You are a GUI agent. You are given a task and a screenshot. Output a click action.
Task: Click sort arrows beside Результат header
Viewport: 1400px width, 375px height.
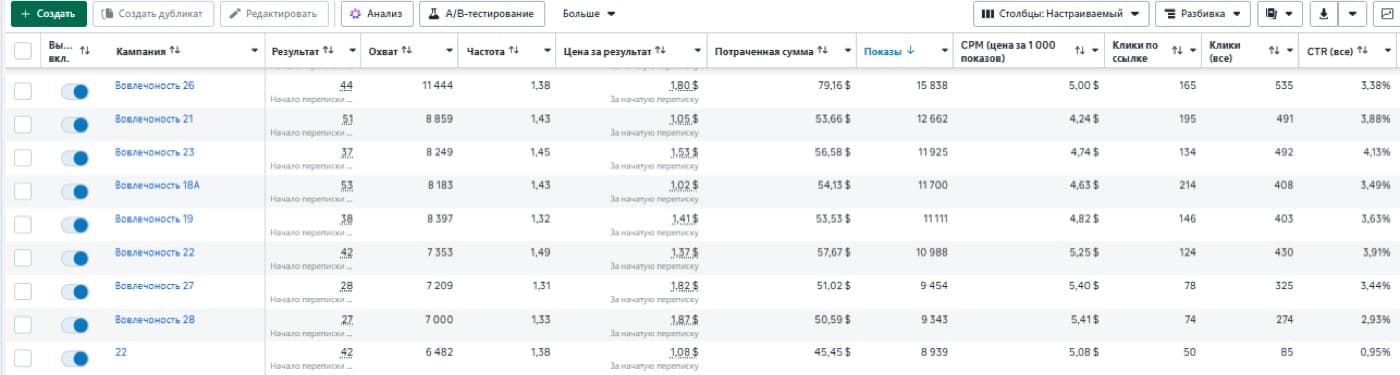click(x=329, y=50)
